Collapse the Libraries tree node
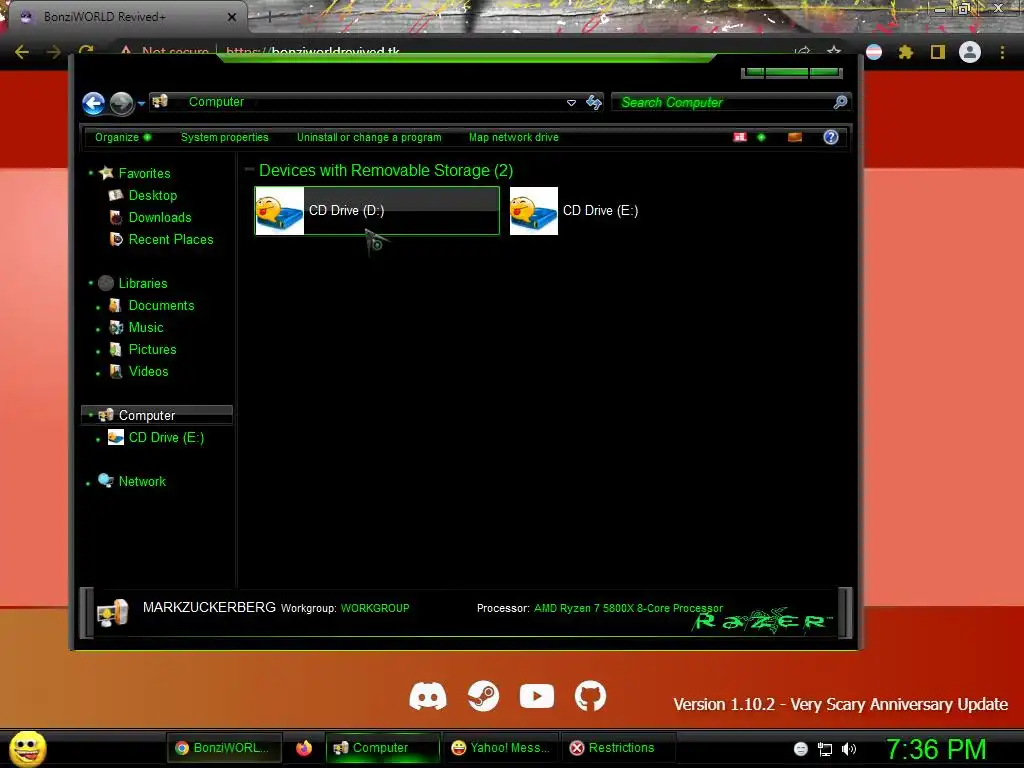 [x=91, y=283]
